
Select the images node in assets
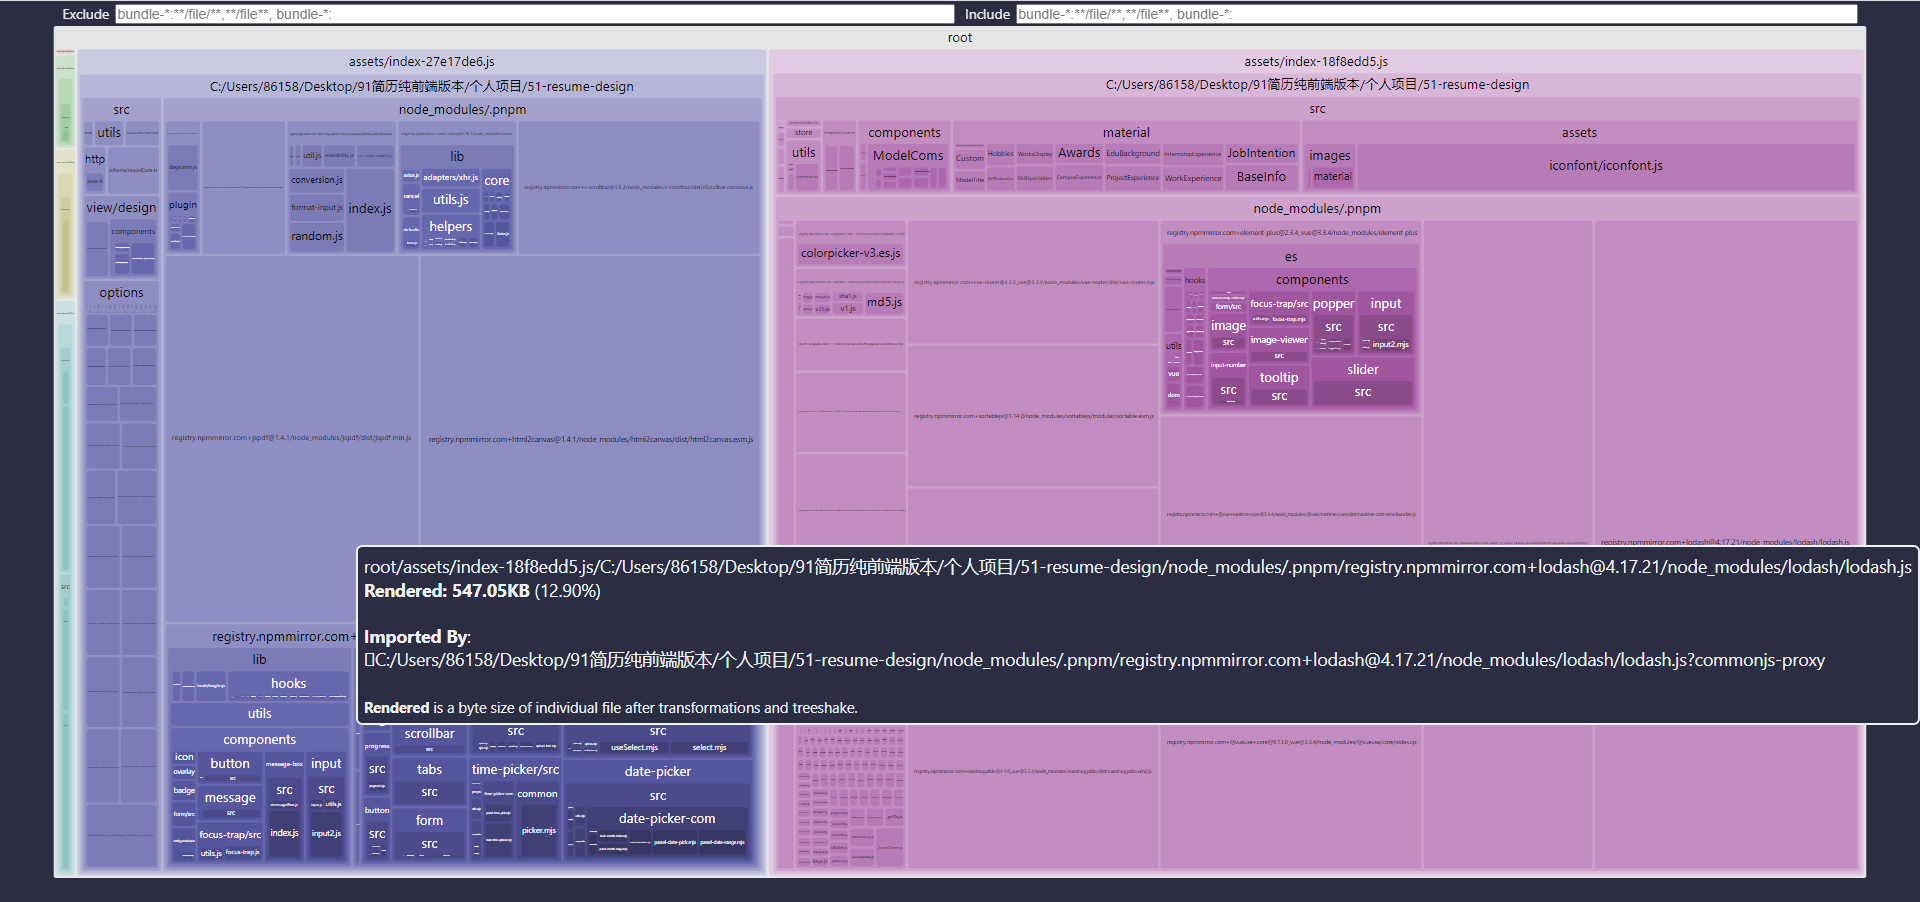1329,156
